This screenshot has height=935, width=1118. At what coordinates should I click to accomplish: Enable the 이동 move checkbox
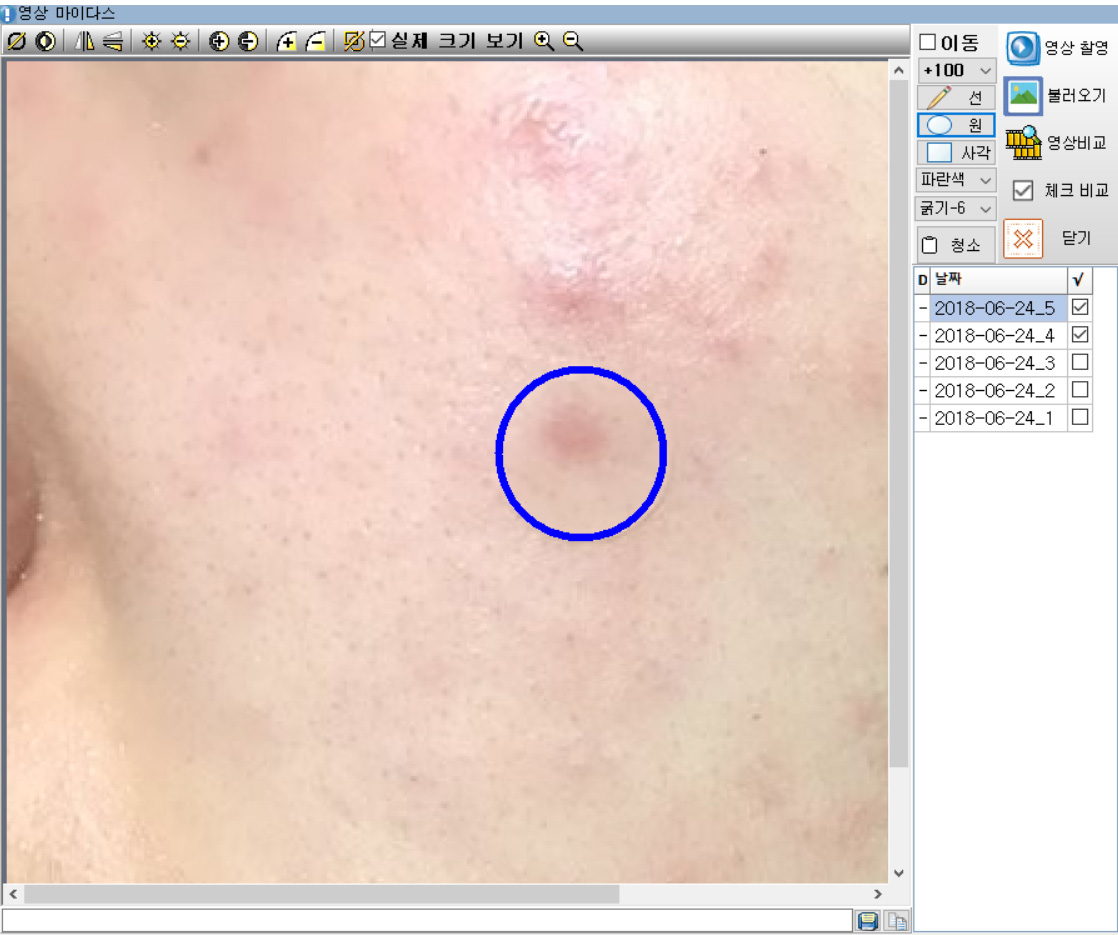pos(927,43)
